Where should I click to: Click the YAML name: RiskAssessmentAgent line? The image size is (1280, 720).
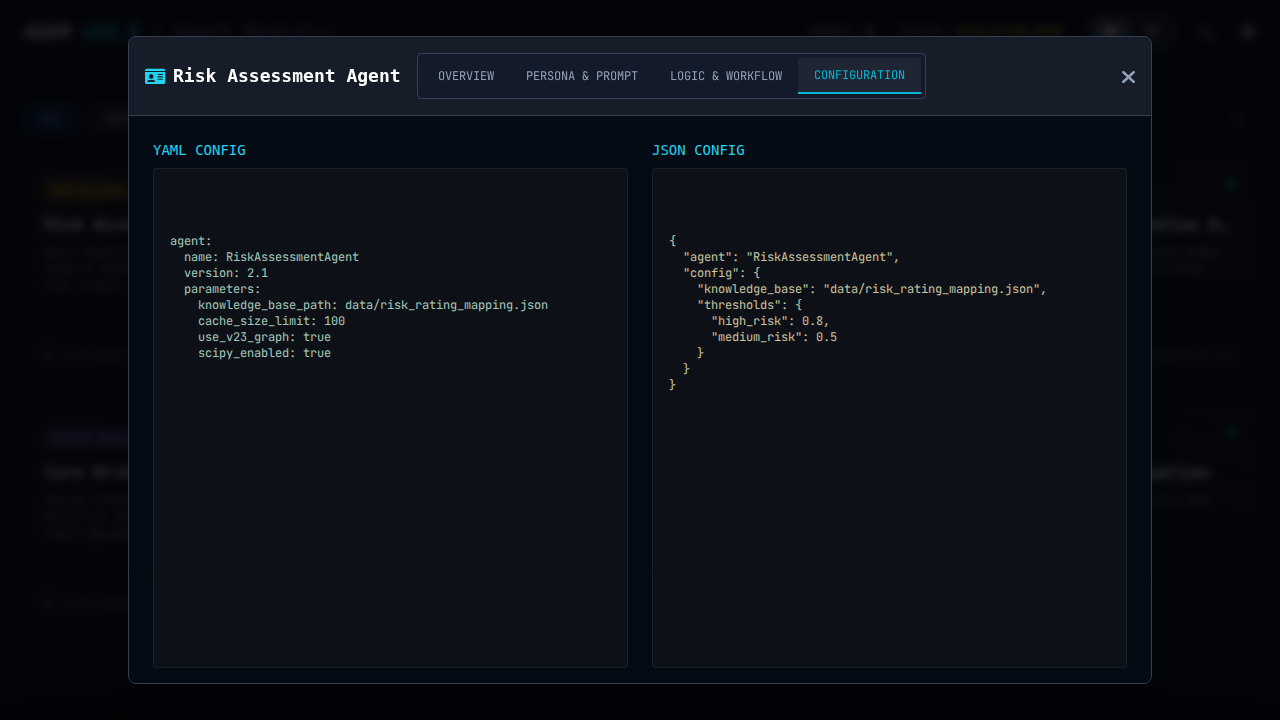pyautogui.click(x=271, y=257)
